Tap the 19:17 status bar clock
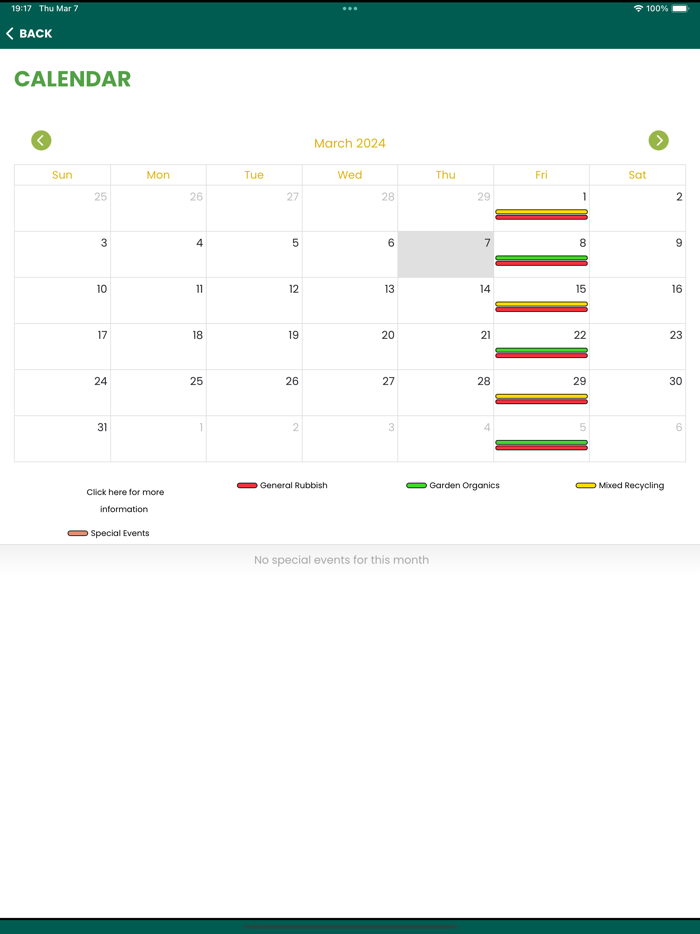 [21, 8]
